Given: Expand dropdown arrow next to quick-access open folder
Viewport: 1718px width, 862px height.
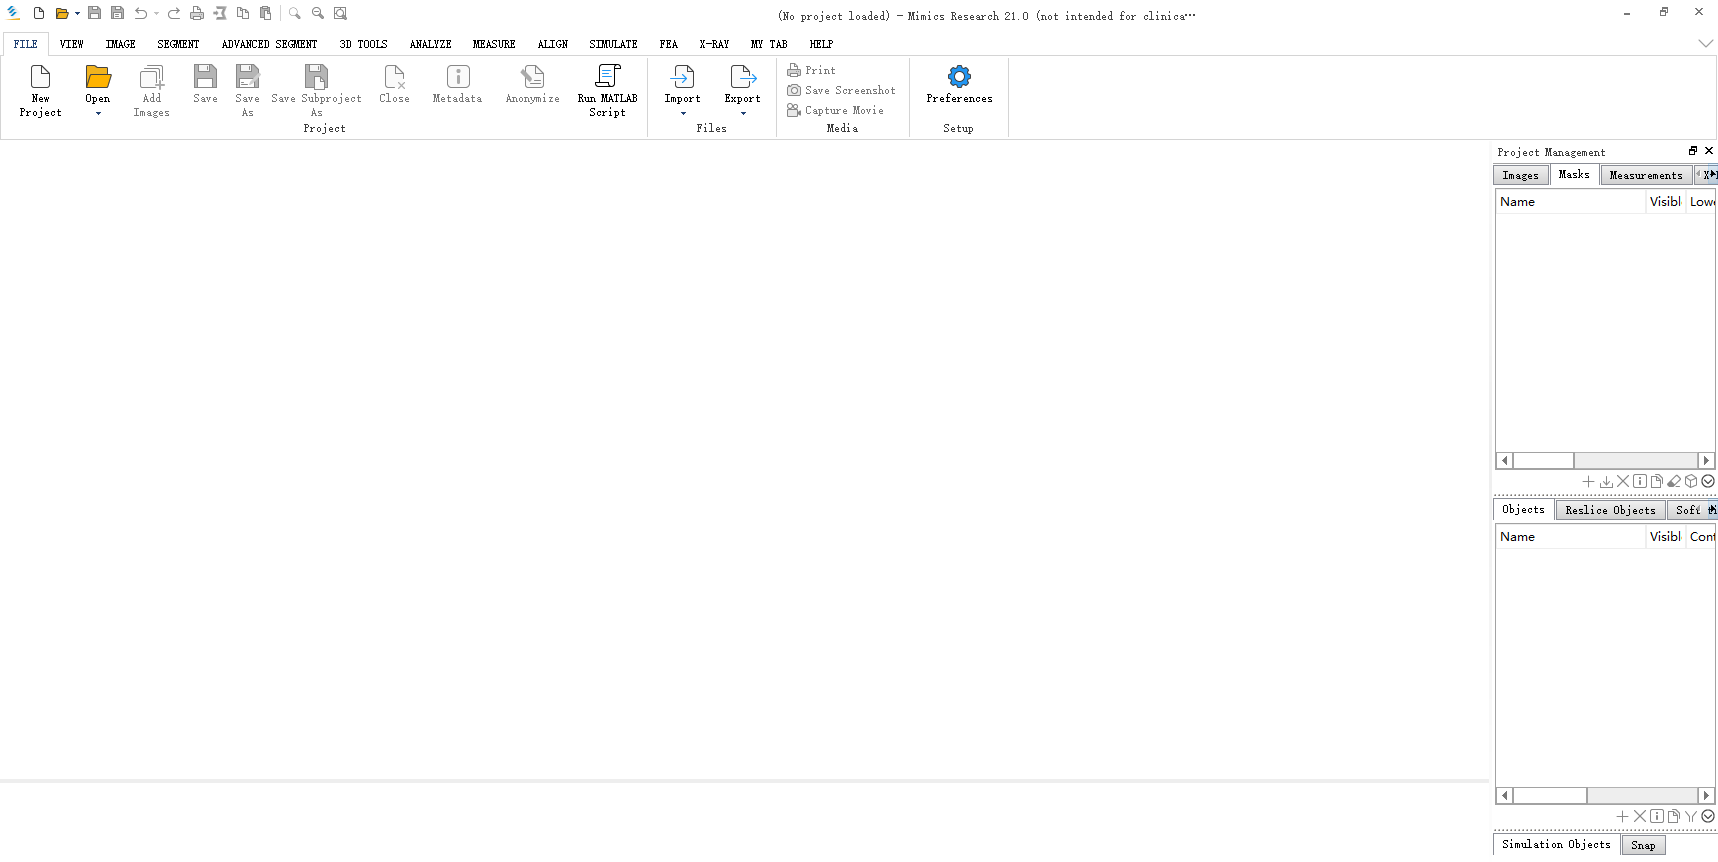Looking at the screenshot, I should coord(77,13).
